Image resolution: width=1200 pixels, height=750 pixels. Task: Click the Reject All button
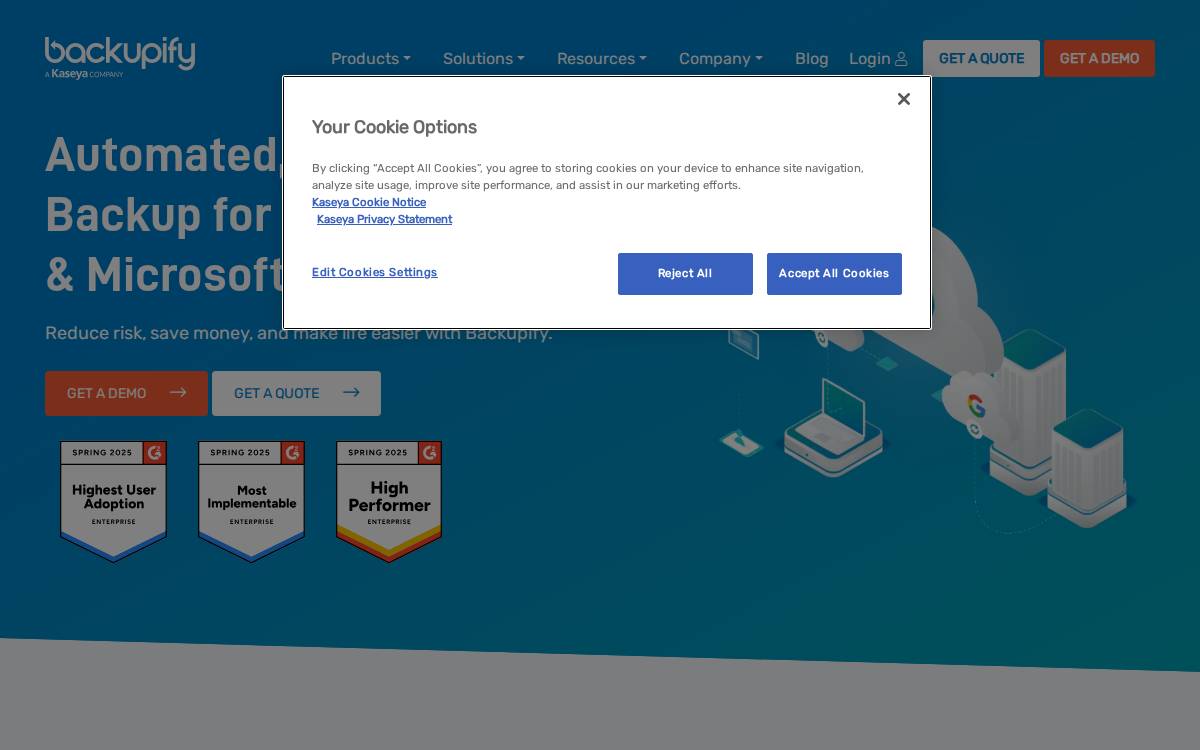pos(685,274)
